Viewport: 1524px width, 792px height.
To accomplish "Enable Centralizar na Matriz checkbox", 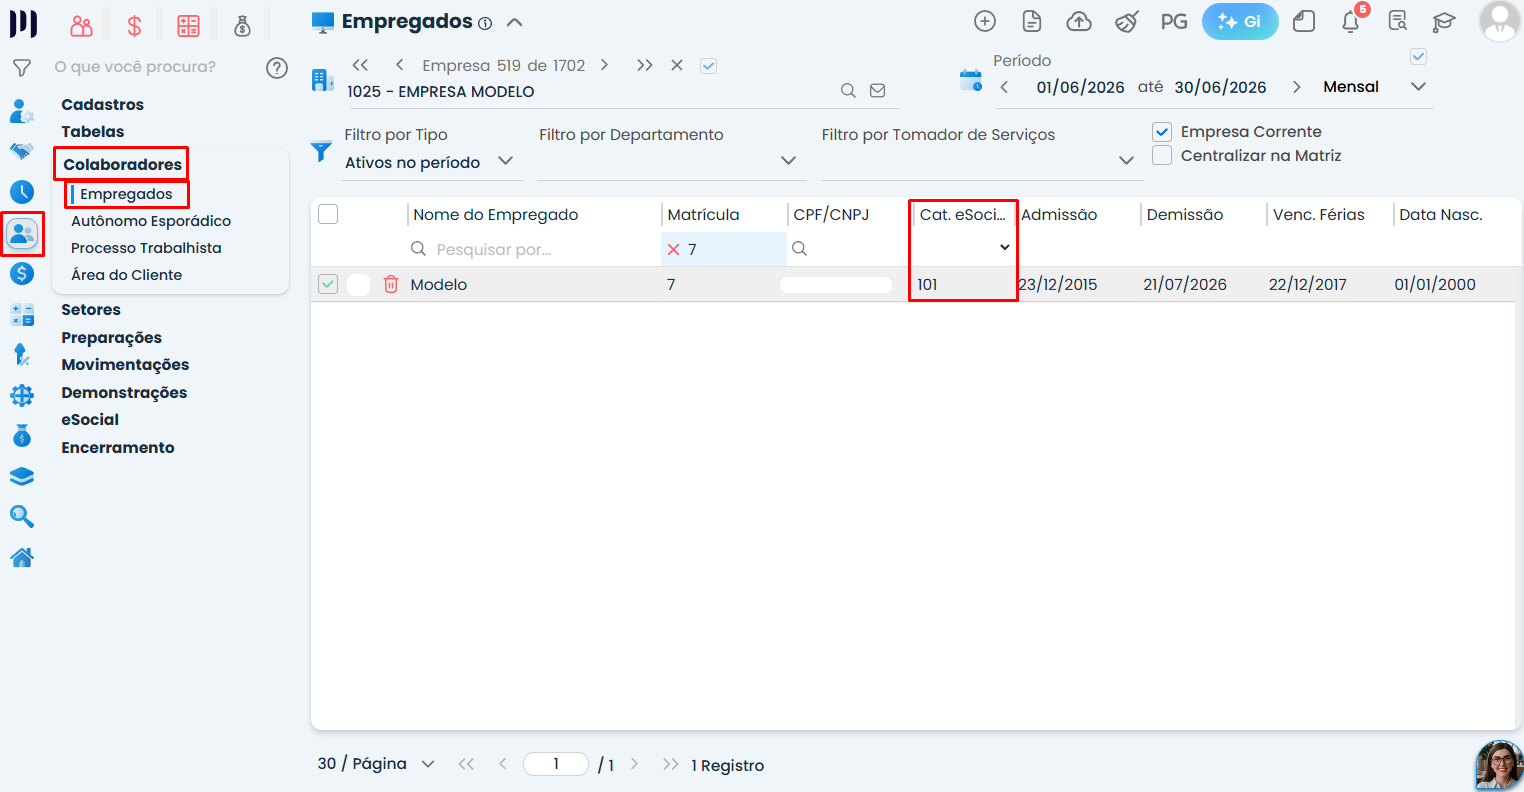I will point(1162,156).
